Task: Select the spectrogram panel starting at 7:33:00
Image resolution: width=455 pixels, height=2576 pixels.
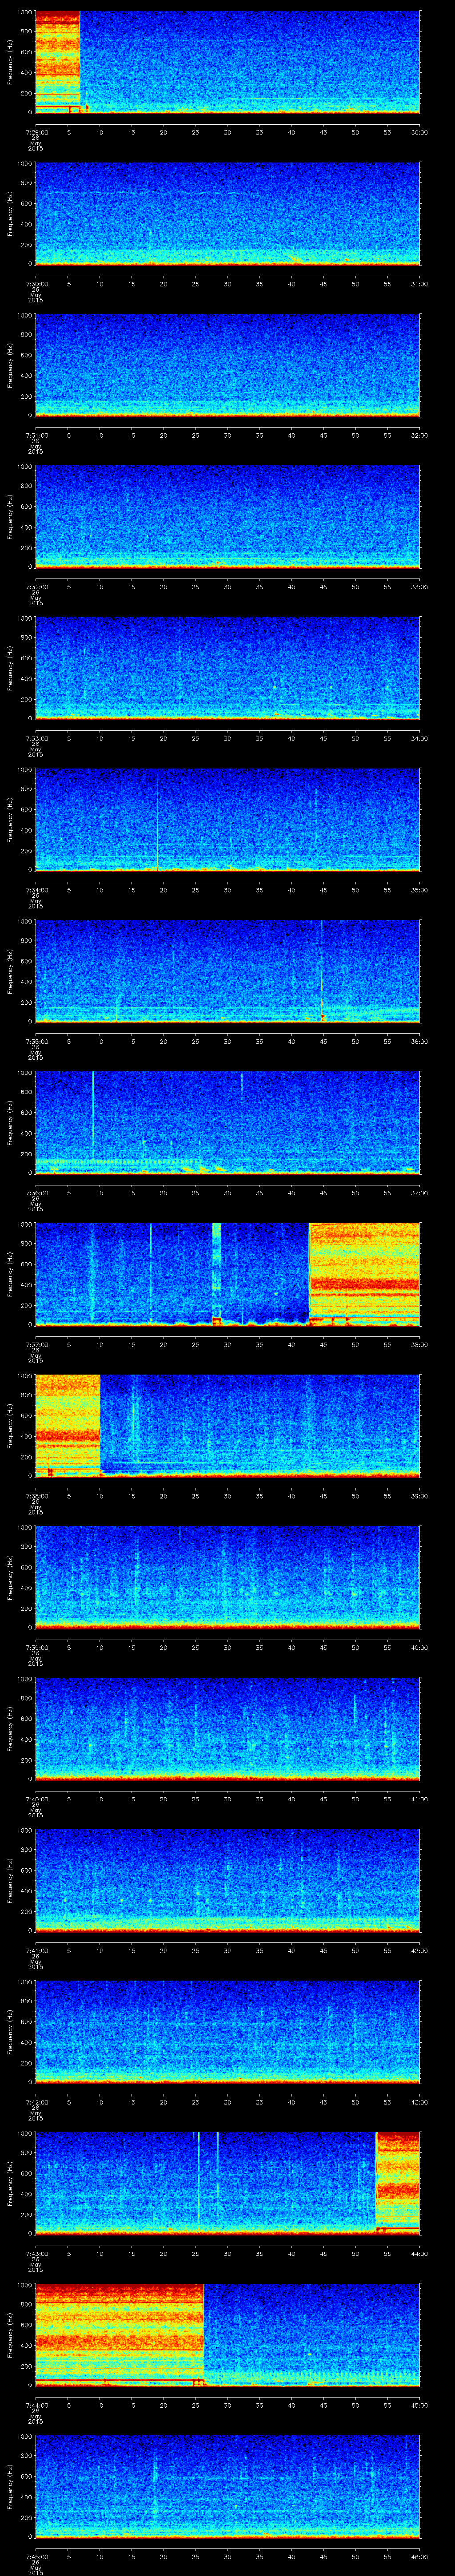Action: pos(227,668)
